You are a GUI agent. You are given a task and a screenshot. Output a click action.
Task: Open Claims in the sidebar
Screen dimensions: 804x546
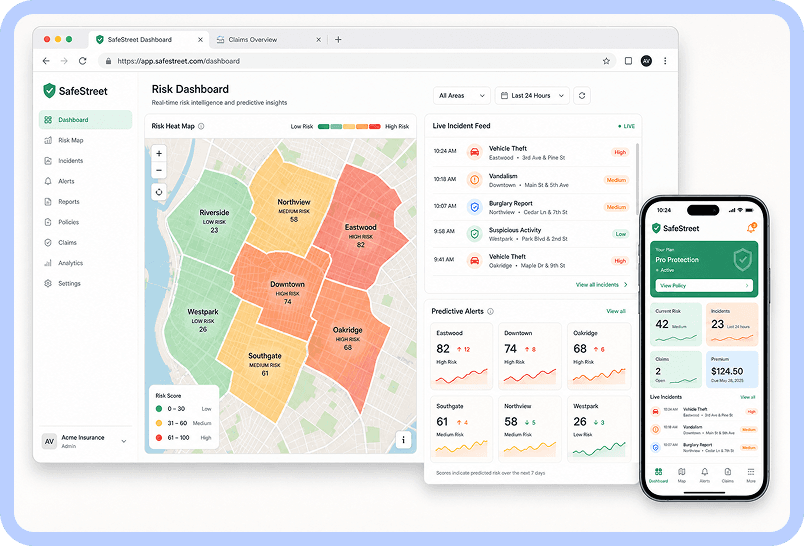pyautogui.click(x=86, y=242)
